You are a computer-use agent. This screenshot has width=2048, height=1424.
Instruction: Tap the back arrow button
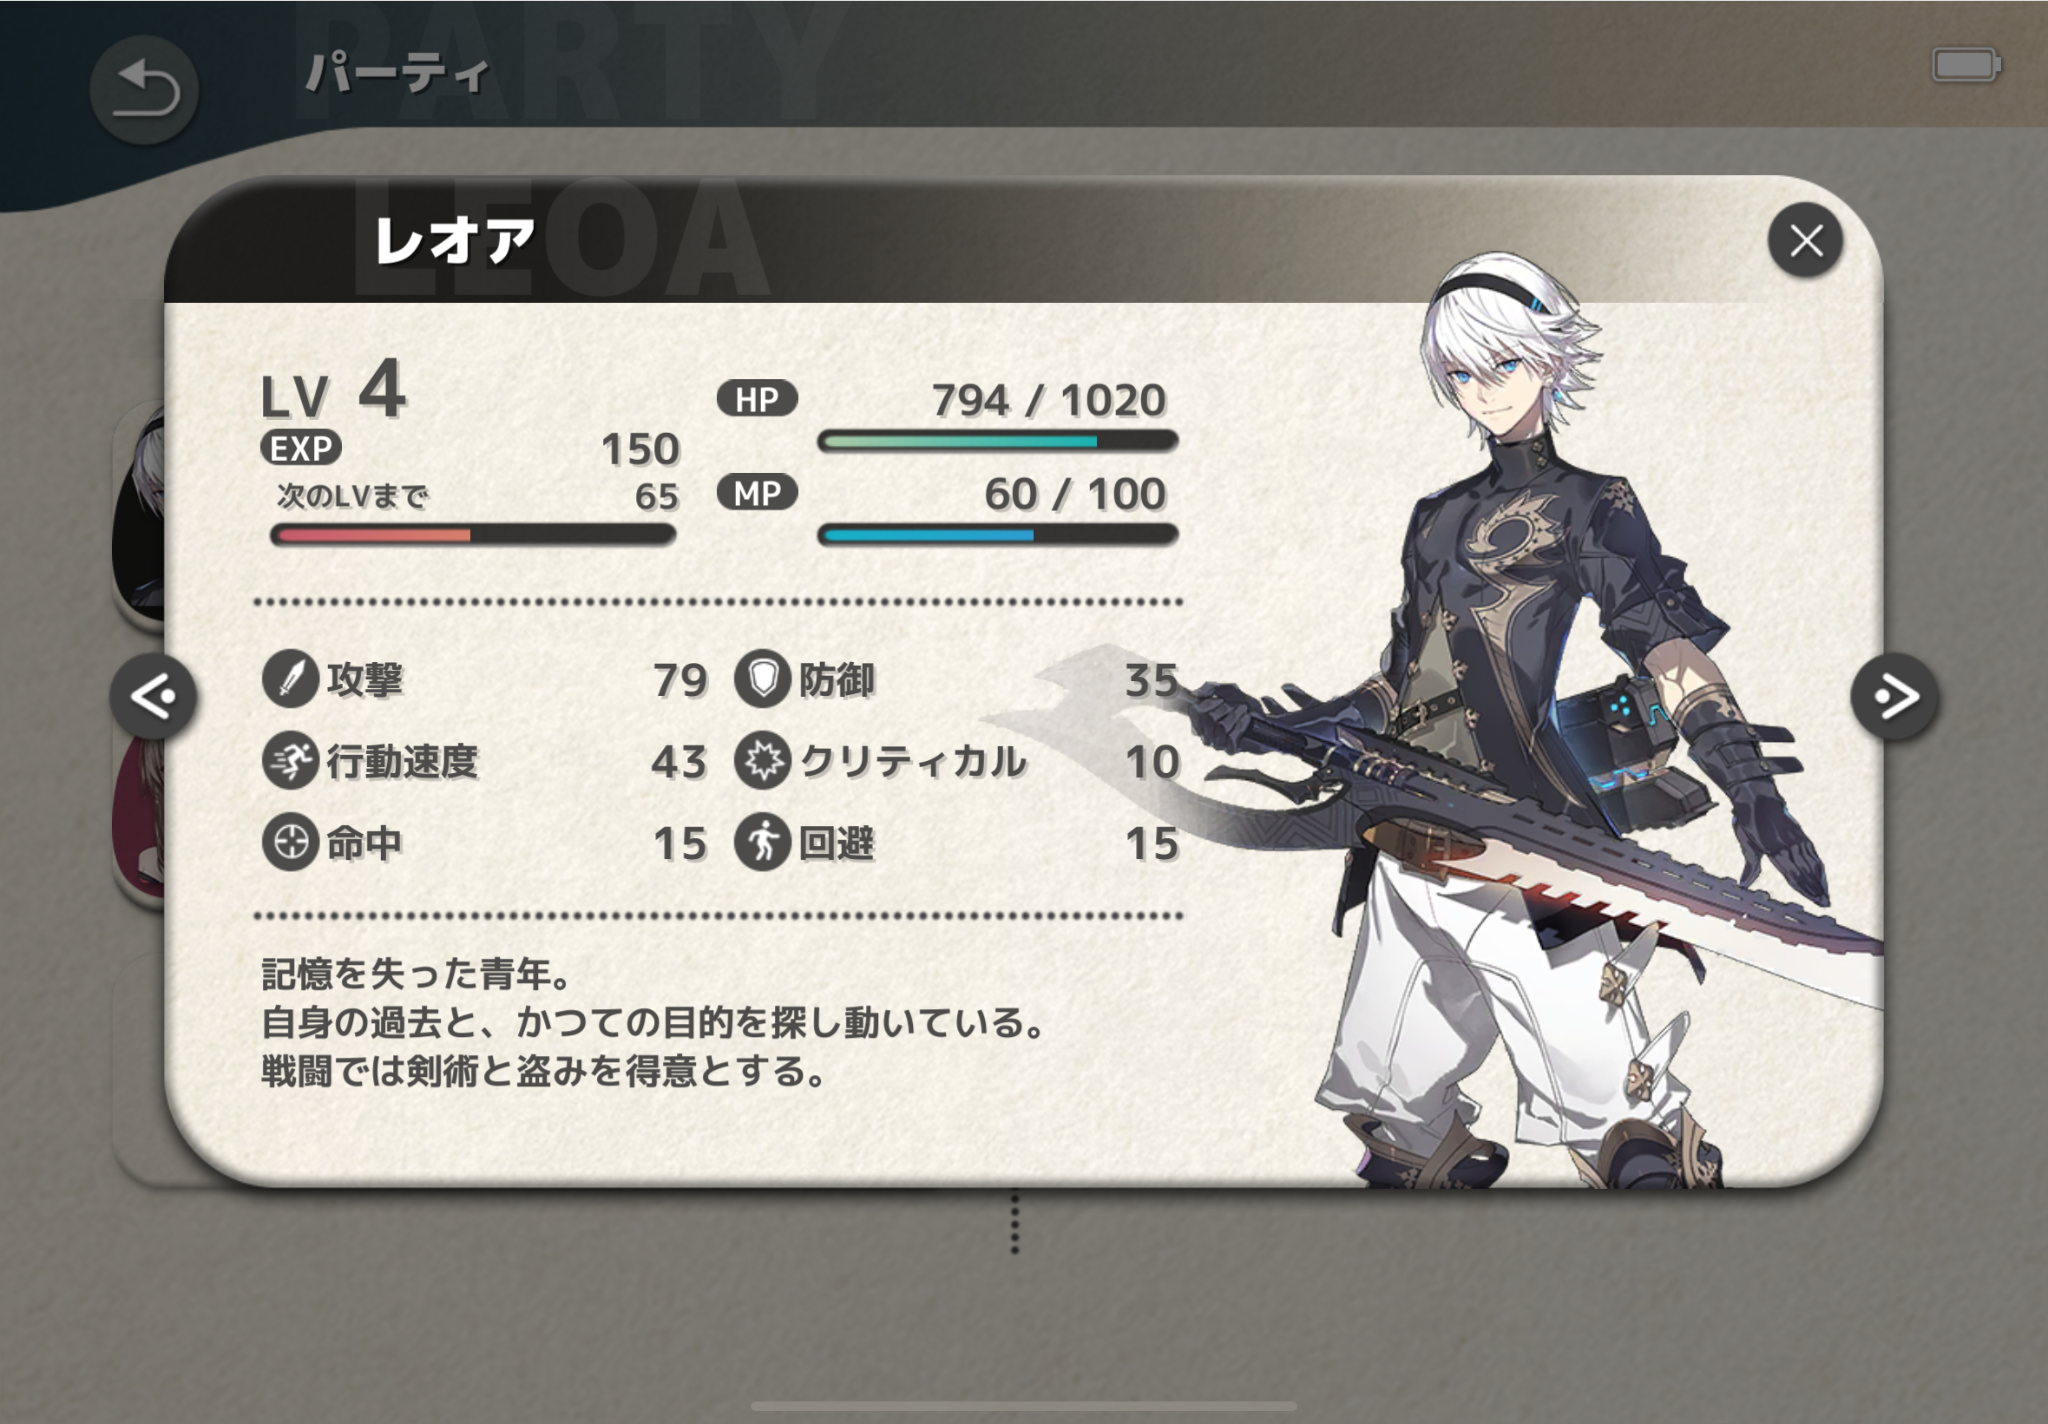click(144, 90)
